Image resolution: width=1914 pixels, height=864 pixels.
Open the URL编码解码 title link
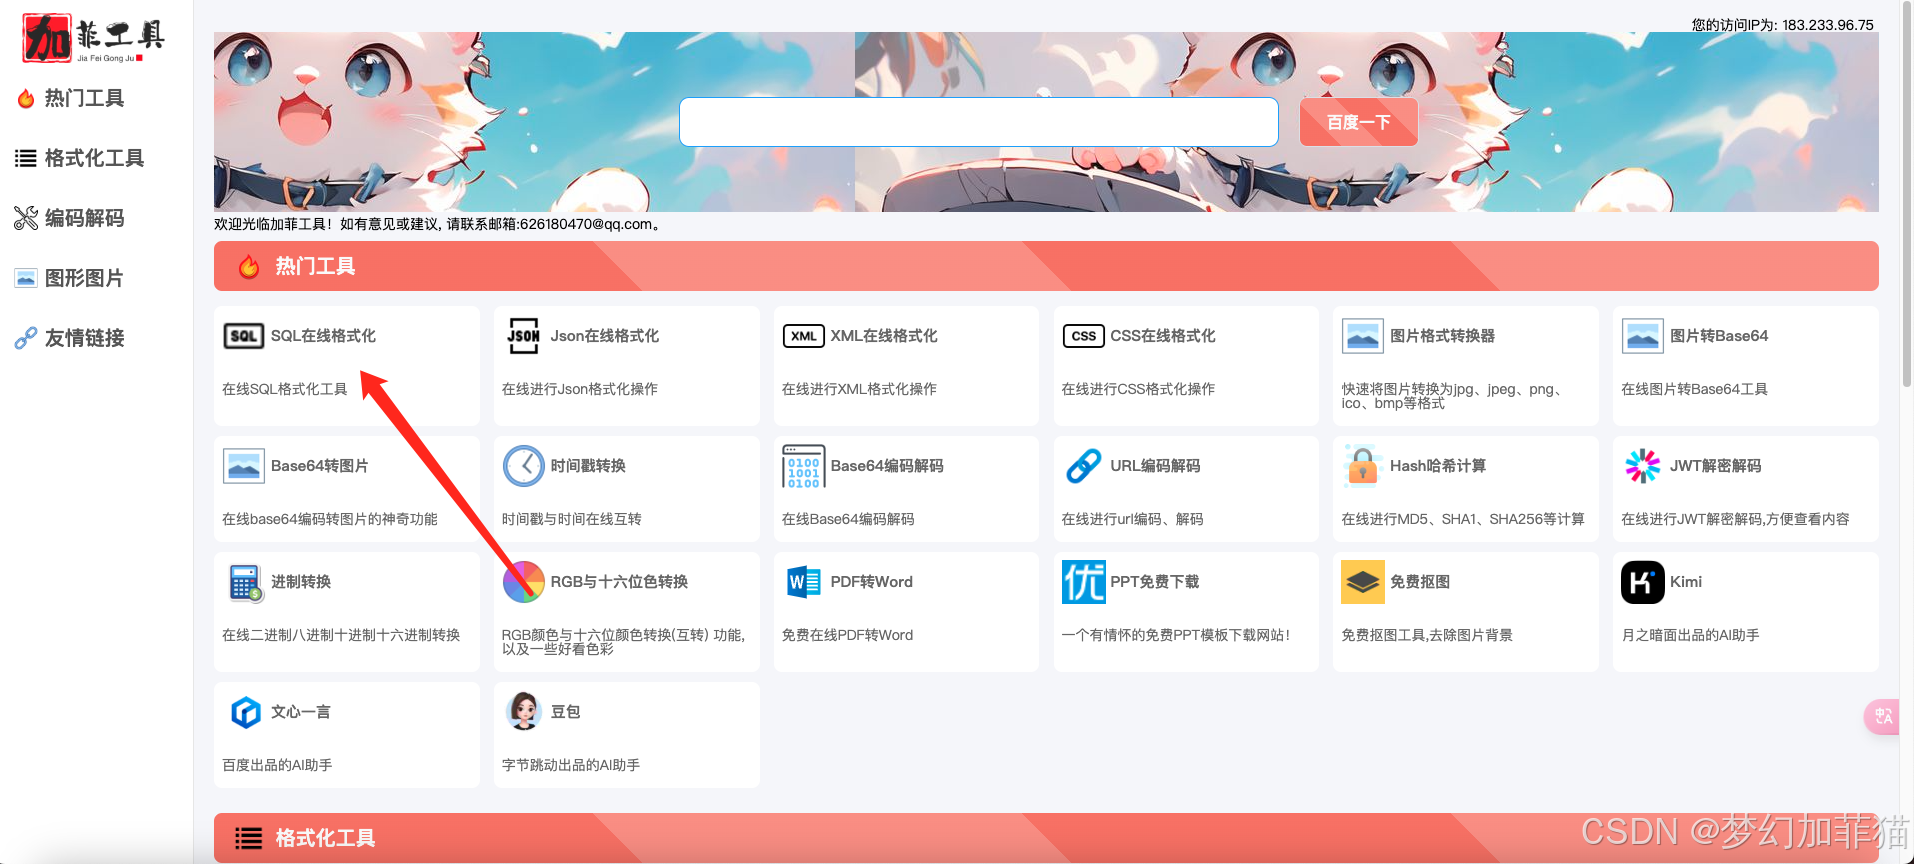1155,466
